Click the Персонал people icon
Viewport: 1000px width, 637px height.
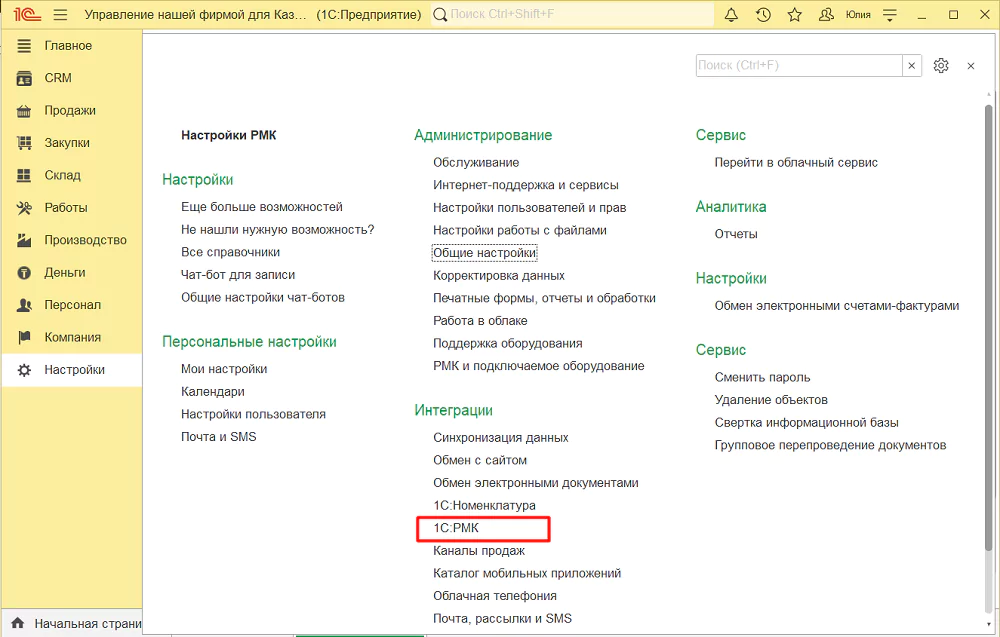(x=24, y=305)
